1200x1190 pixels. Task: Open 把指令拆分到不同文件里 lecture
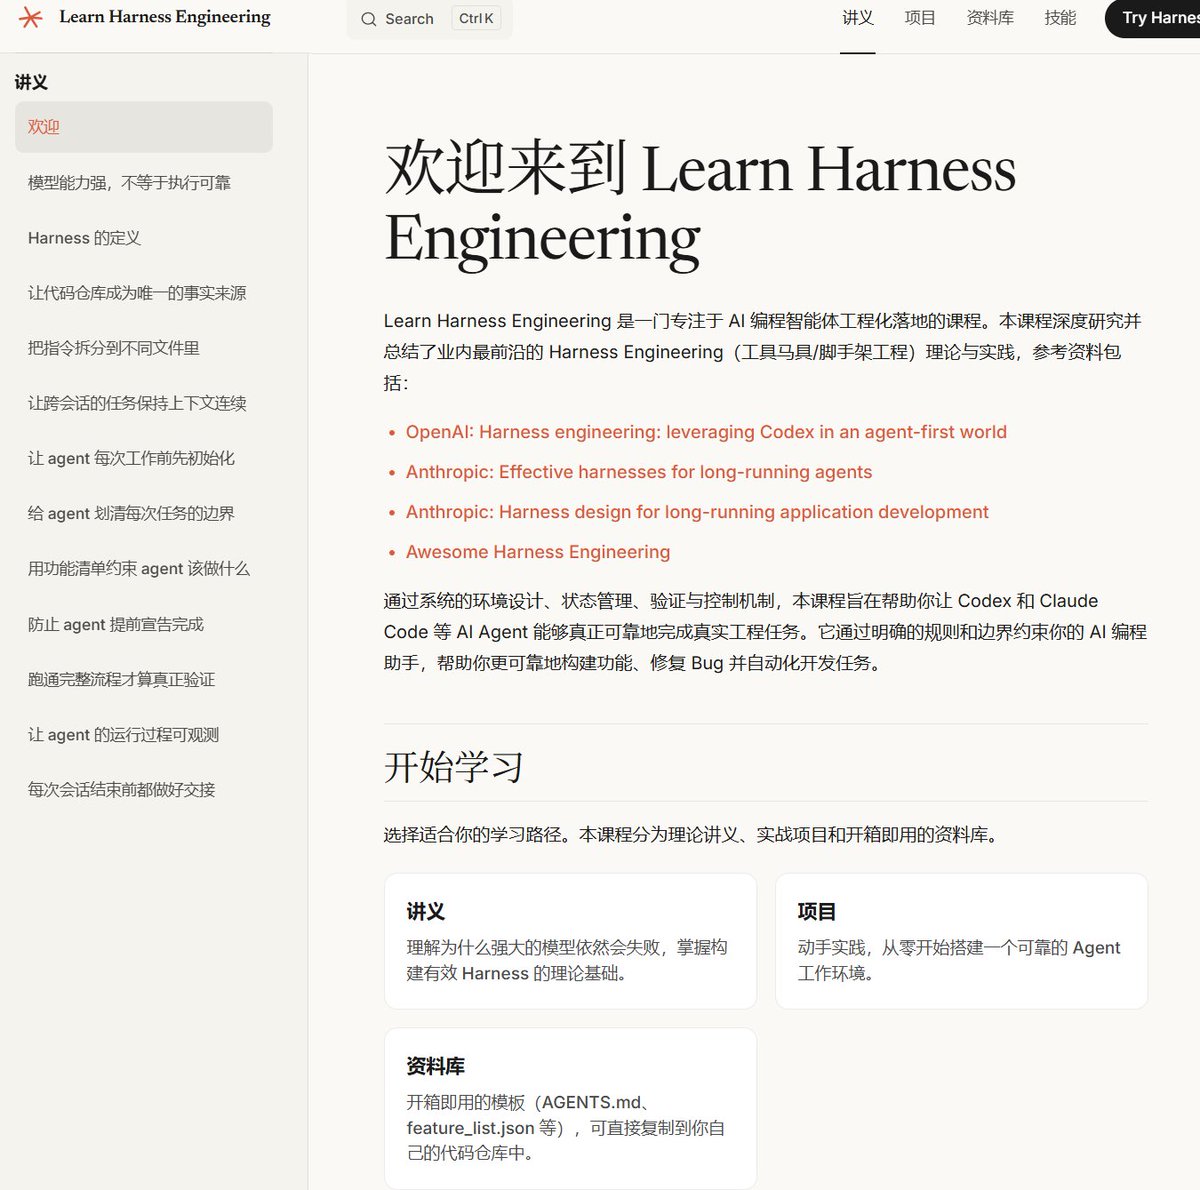[x=114, y=348]
